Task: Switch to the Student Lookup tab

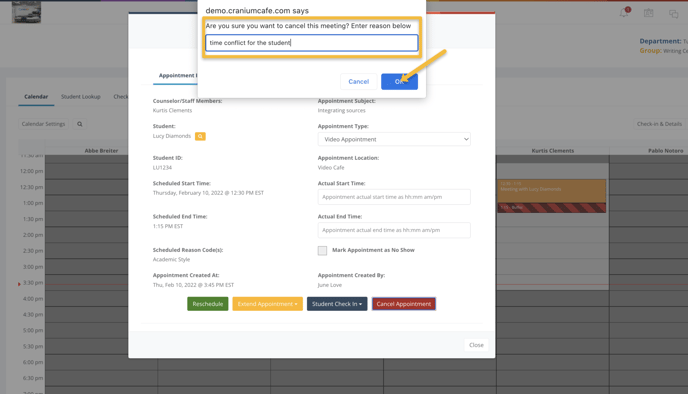Action: pyautogui.click(x=81, y=97)
